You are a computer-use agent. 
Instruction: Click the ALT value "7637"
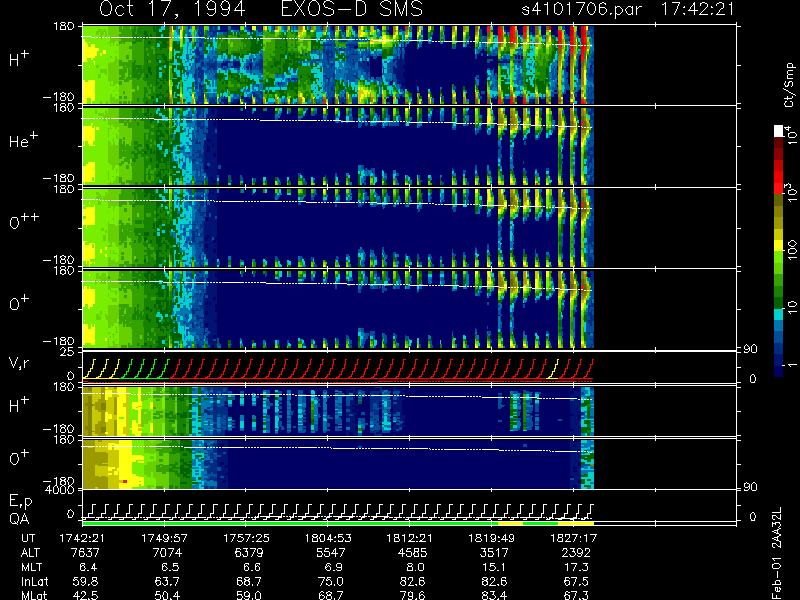click(86, 553)
